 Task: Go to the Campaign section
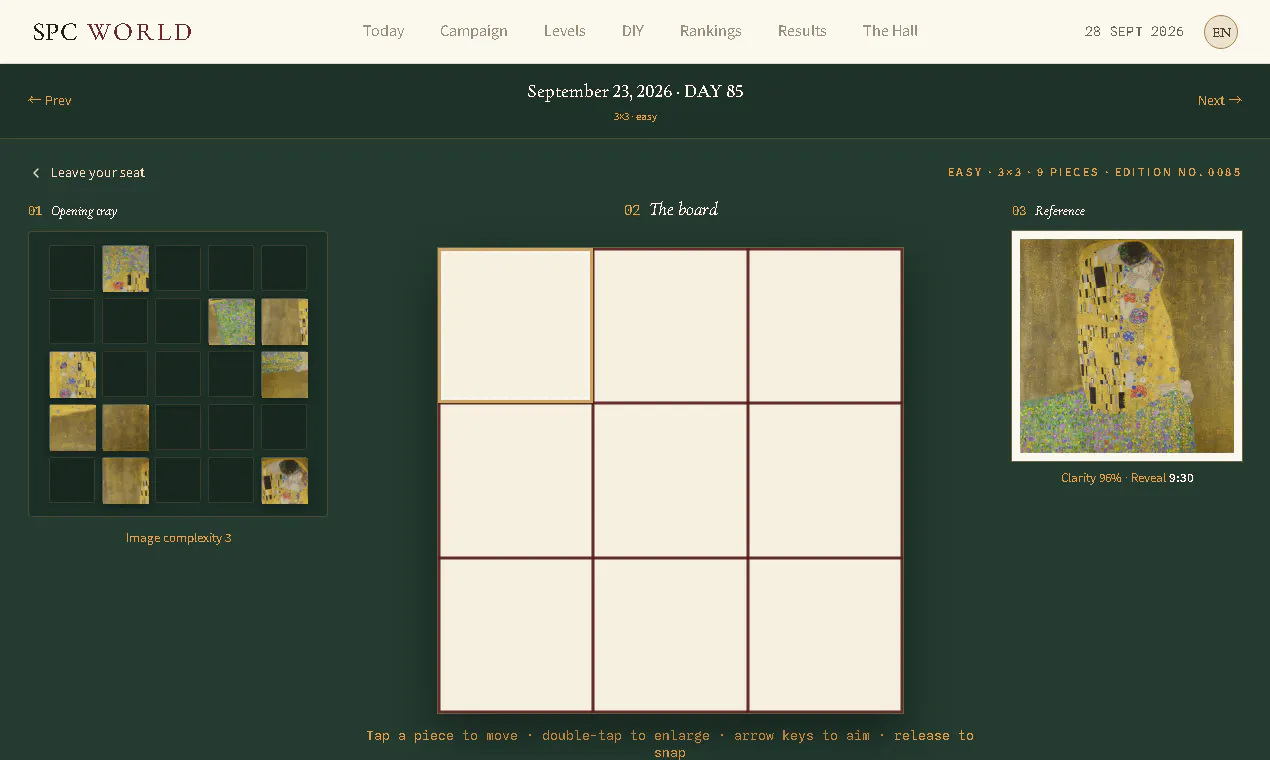(474, 31)
